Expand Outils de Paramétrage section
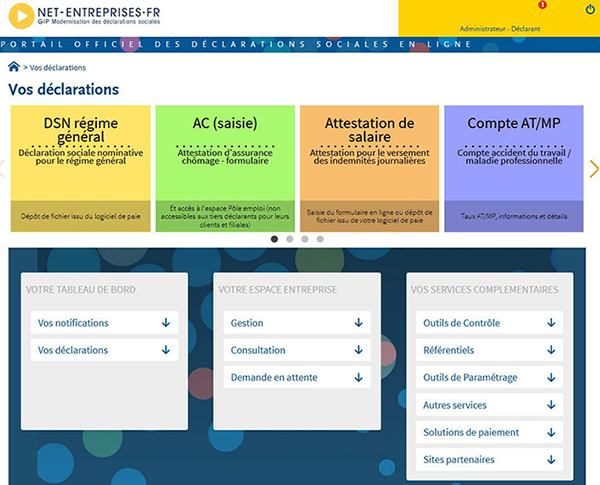 coord(489,377)
